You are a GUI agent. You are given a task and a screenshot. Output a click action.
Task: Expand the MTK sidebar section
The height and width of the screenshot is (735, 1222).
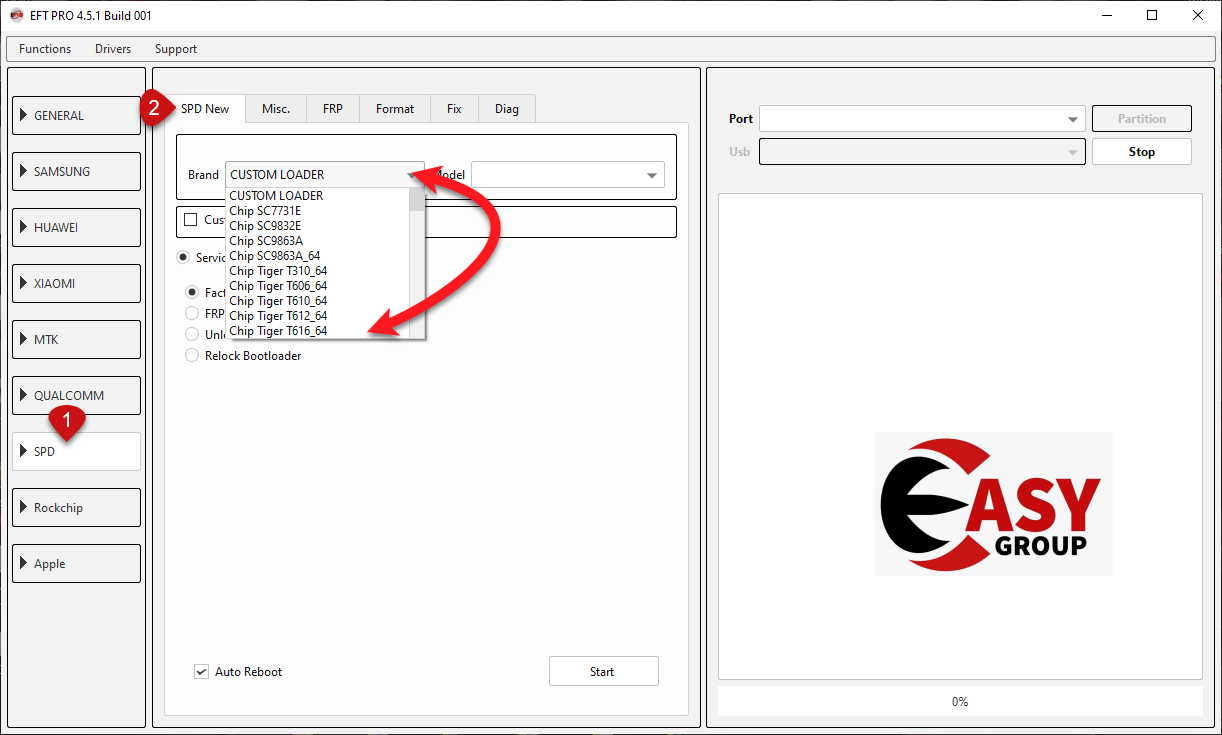click(76, 340)
